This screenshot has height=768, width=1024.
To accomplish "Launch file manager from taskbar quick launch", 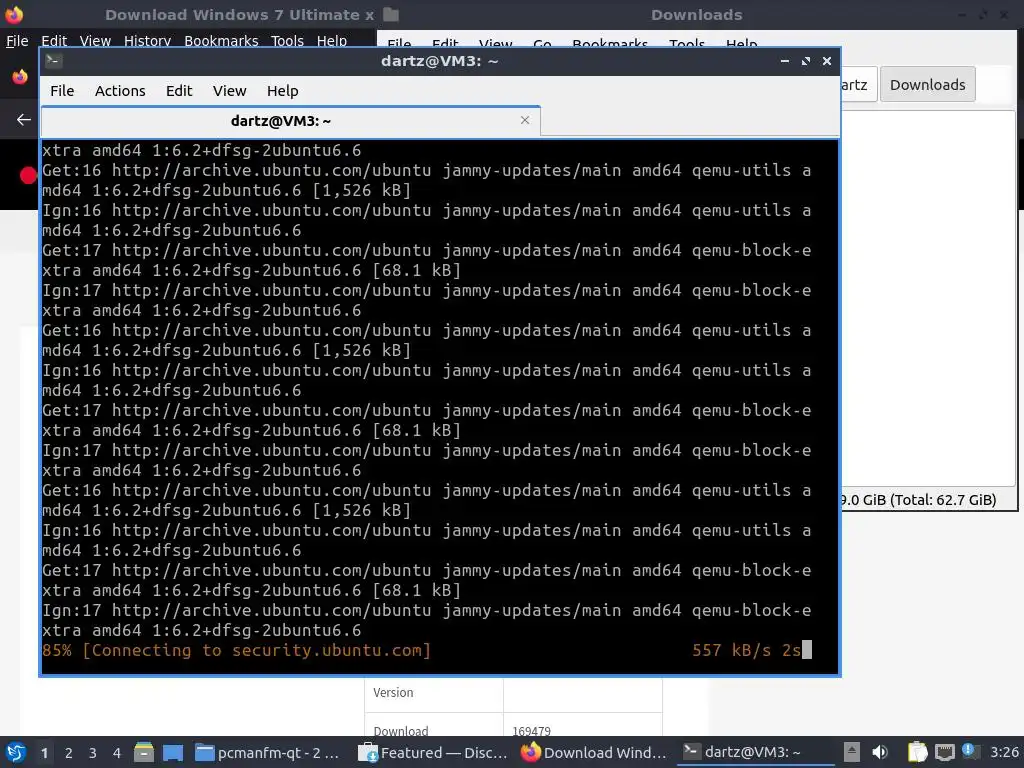I will [x=144, y=753].
